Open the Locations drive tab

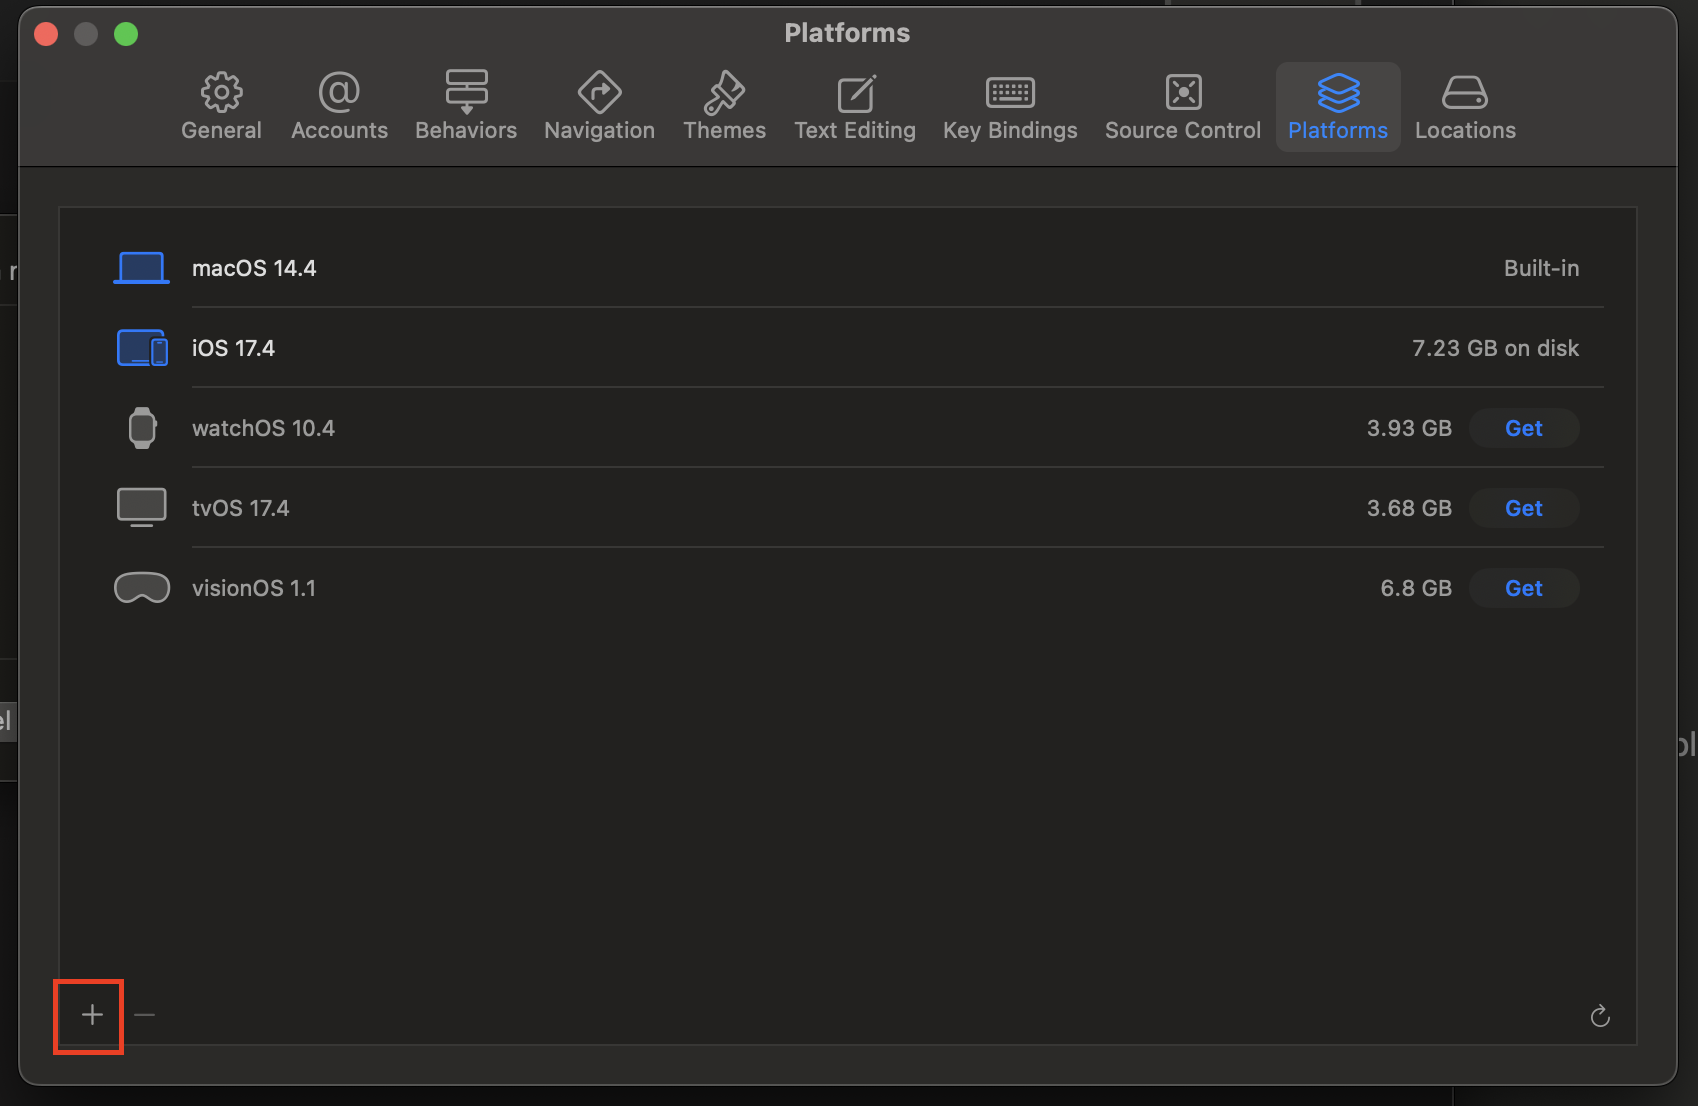[x=1465, y=107]
